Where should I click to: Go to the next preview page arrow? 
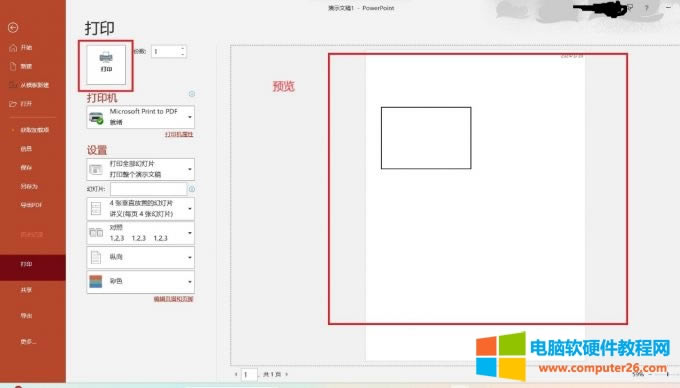pyautogui.click(x=286, y=374)
